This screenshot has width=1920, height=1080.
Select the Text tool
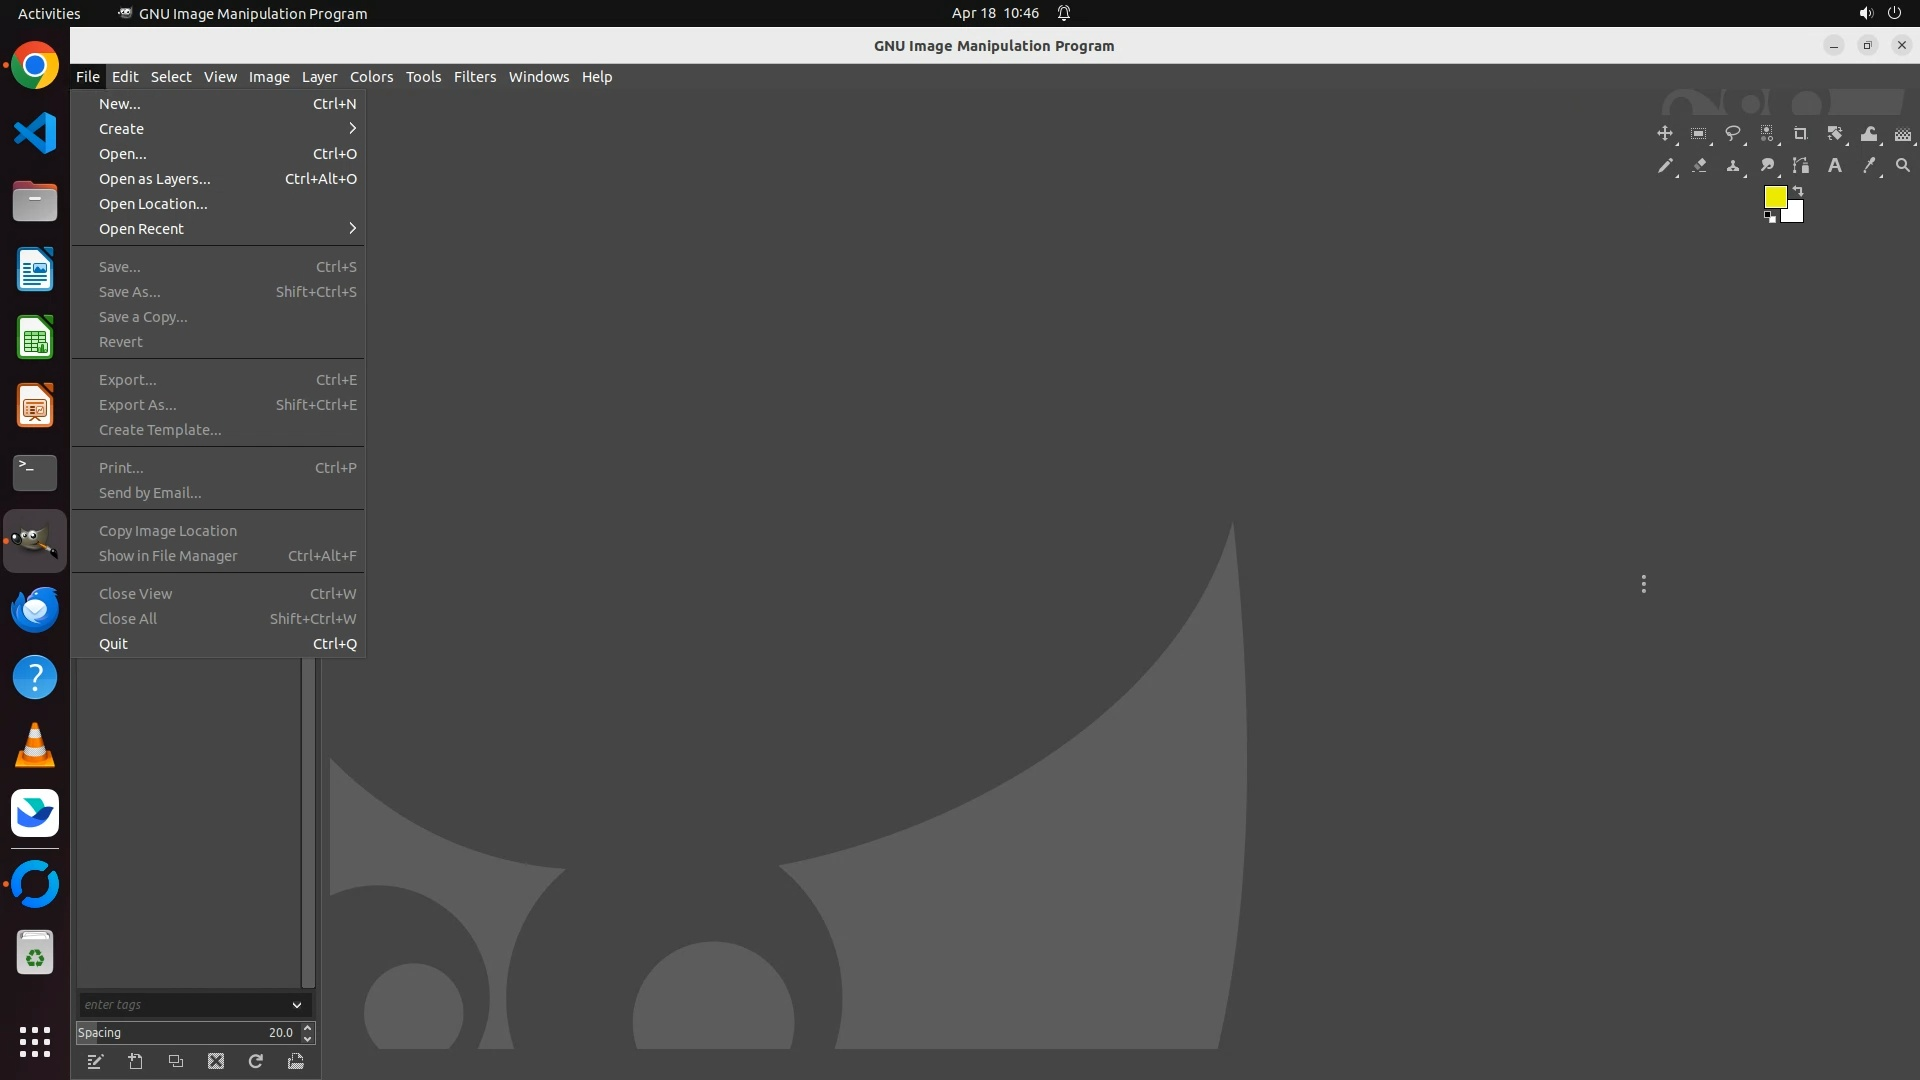(1834, 166)
